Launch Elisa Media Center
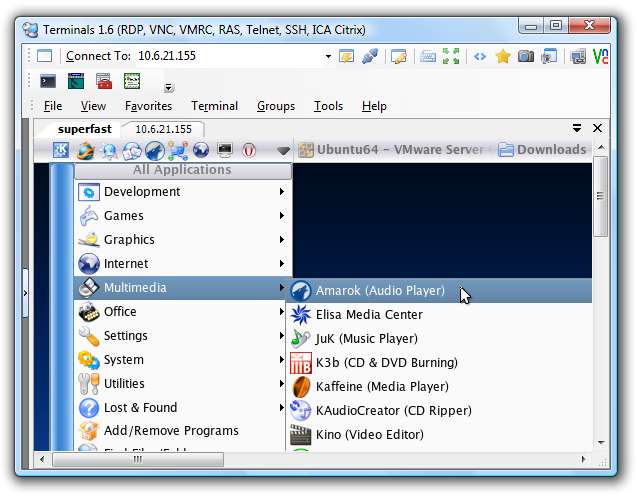Viewport: 637px width, 496px height. pyautogui.click(x=440, y=315)
